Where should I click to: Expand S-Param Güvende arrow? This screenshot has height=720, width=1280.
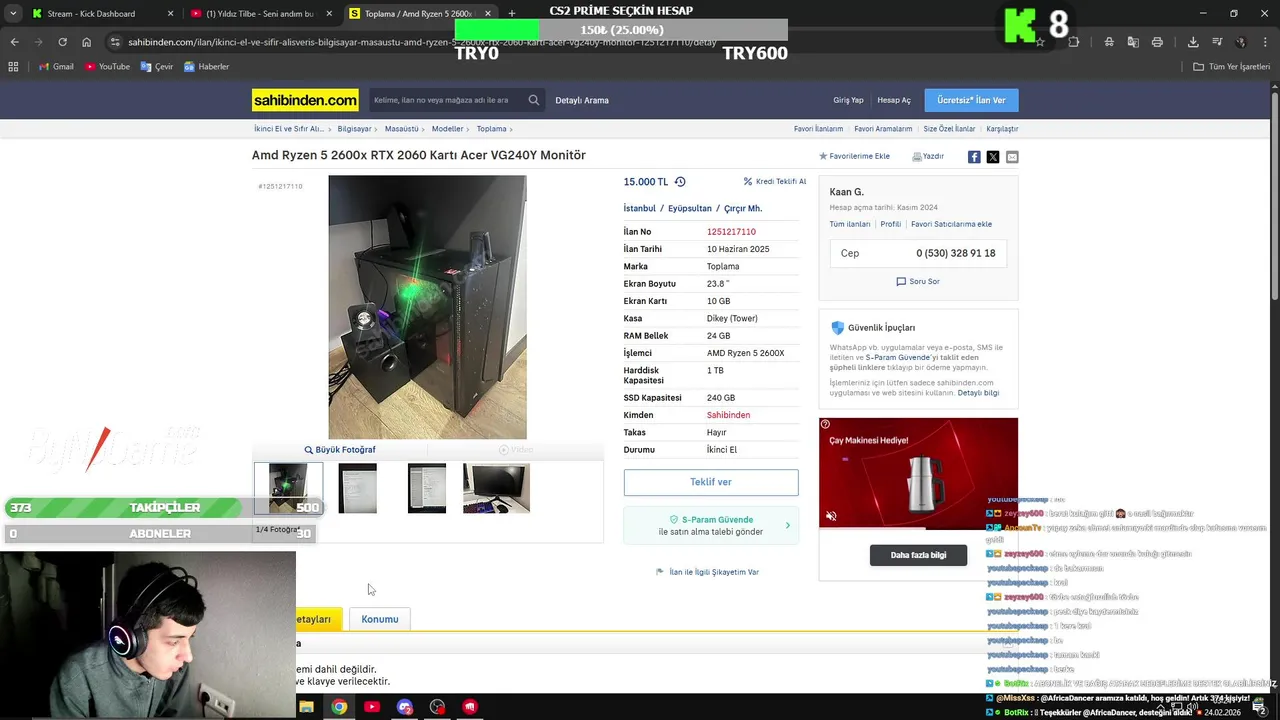pos(787,525)
